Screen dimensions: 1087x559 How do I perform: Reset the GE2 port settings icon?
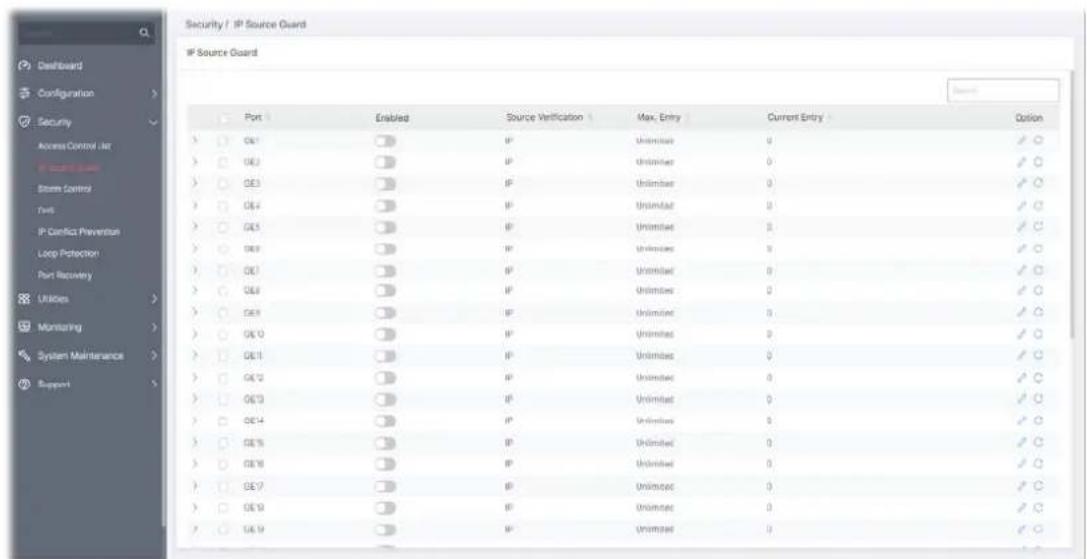1038,162
